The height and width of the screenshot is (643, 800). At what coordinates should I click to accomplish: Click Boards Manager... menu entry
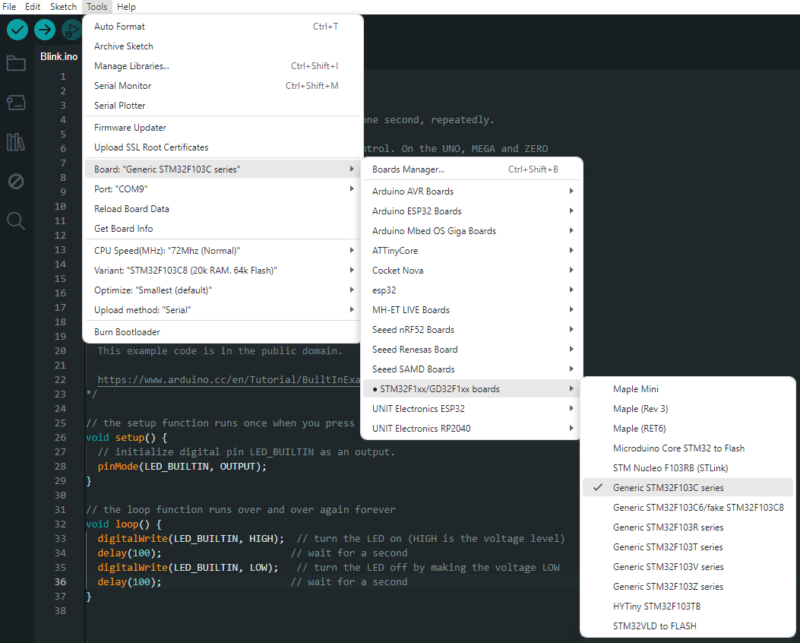point(408,169)
